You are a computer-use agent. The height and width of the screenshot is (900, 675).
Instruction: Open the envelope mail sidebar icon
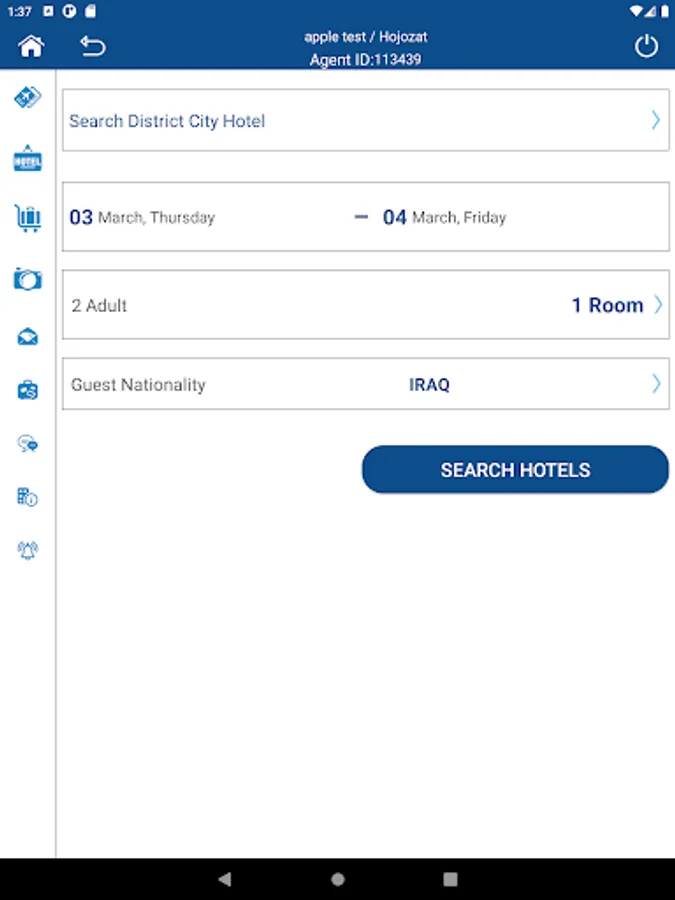(x=28, y=337)
